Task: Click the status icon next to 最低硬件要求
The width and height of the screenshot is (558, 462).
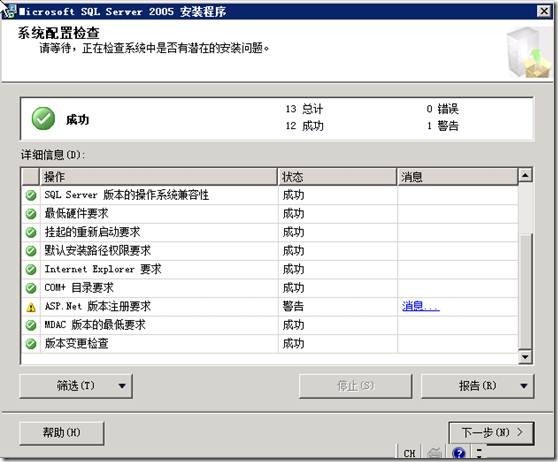Action: coord(31,214)
